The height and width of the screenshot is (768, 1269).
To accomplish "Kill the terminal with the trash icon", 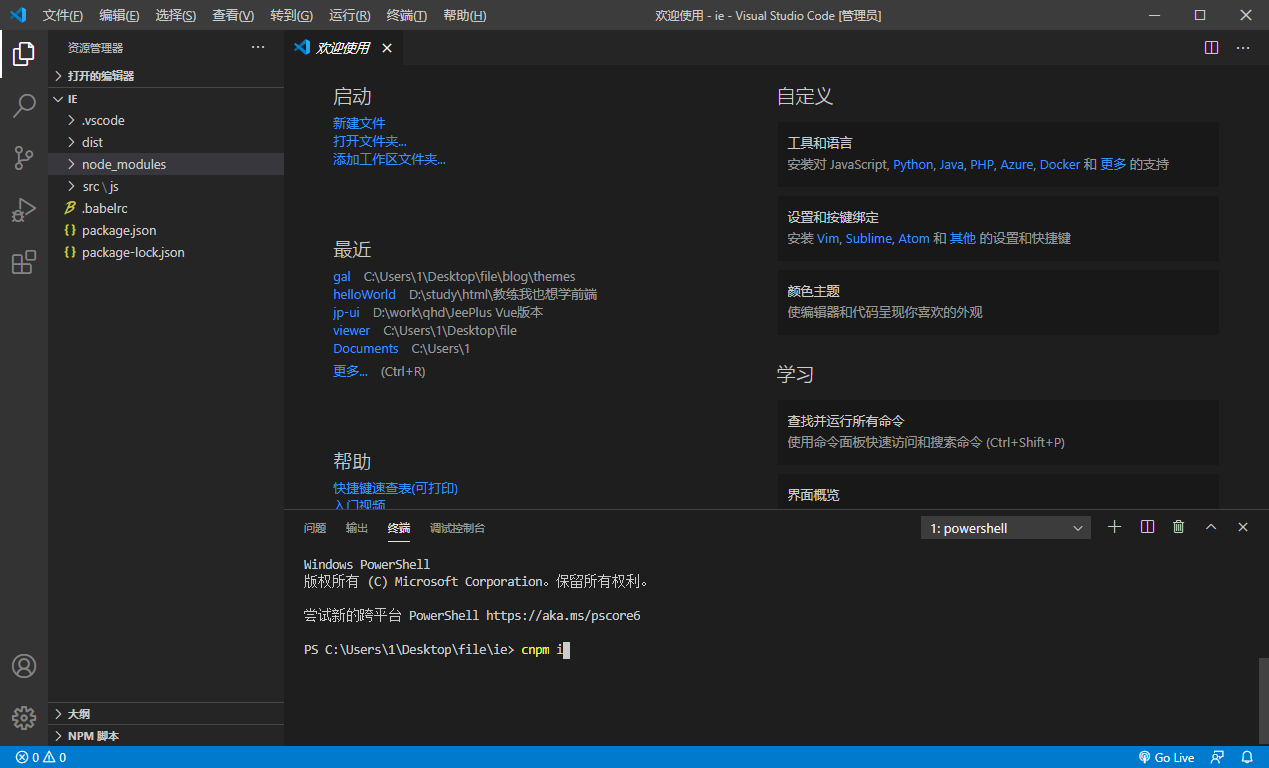I will pos(1178,526).
